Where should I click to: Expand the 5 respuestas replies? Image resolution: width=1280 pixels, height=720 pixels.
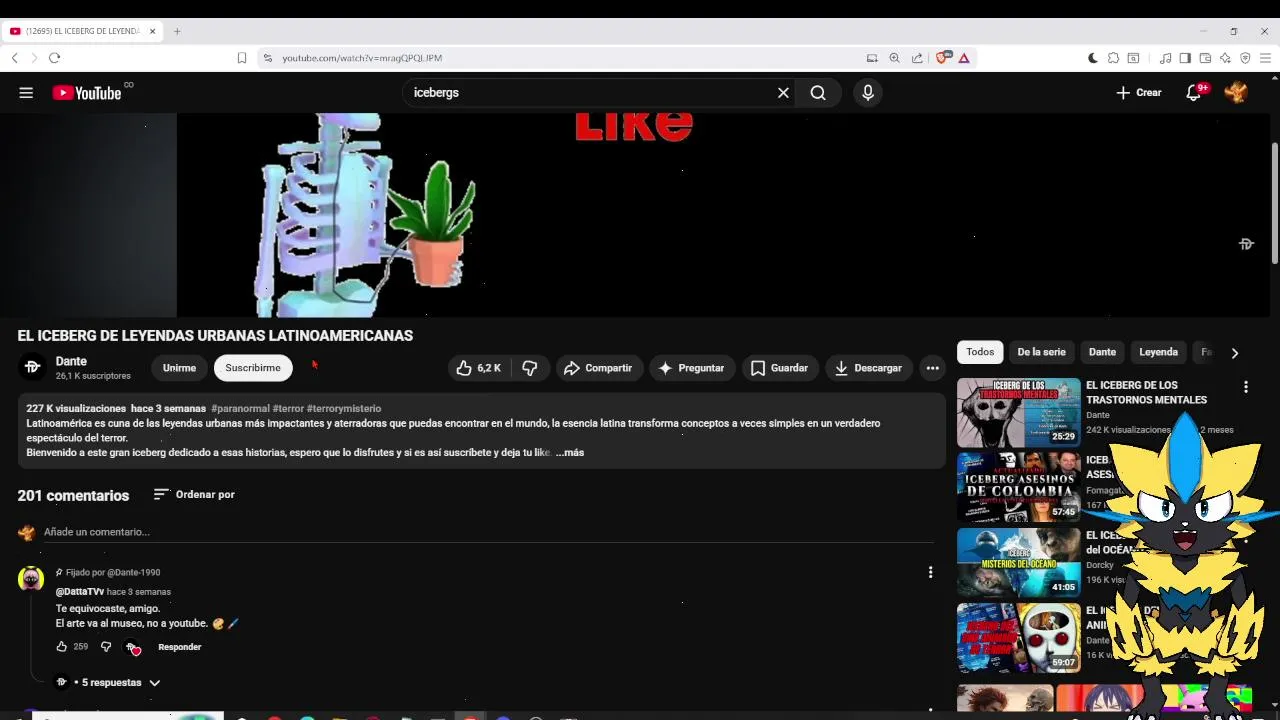pos(109,682)
